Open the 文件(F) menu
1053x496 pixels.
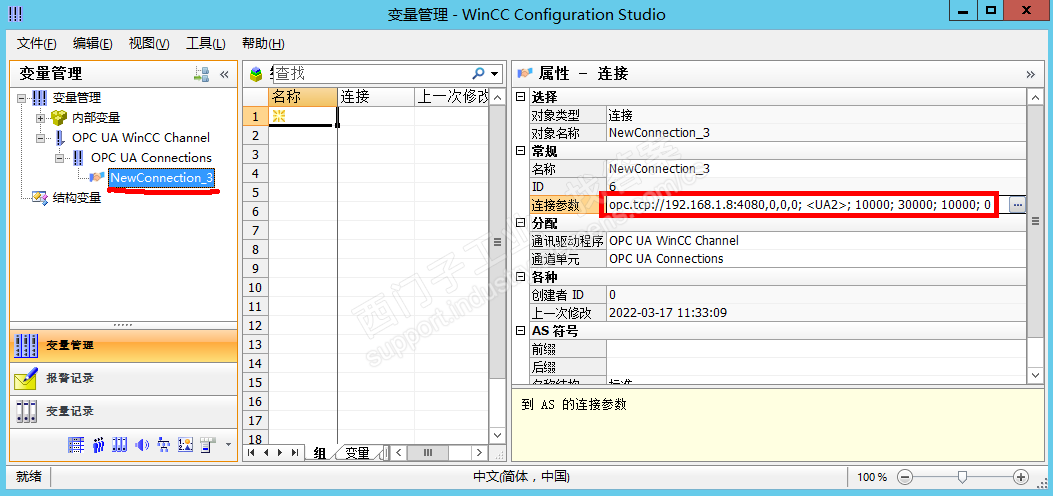[36, 44]
